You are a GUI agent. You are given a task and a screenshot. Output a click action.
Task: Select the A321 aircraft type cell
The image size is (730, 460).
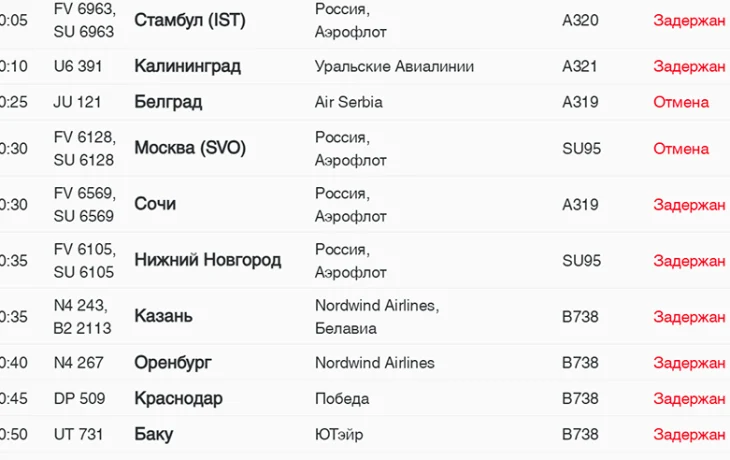[x=580, y=67]
